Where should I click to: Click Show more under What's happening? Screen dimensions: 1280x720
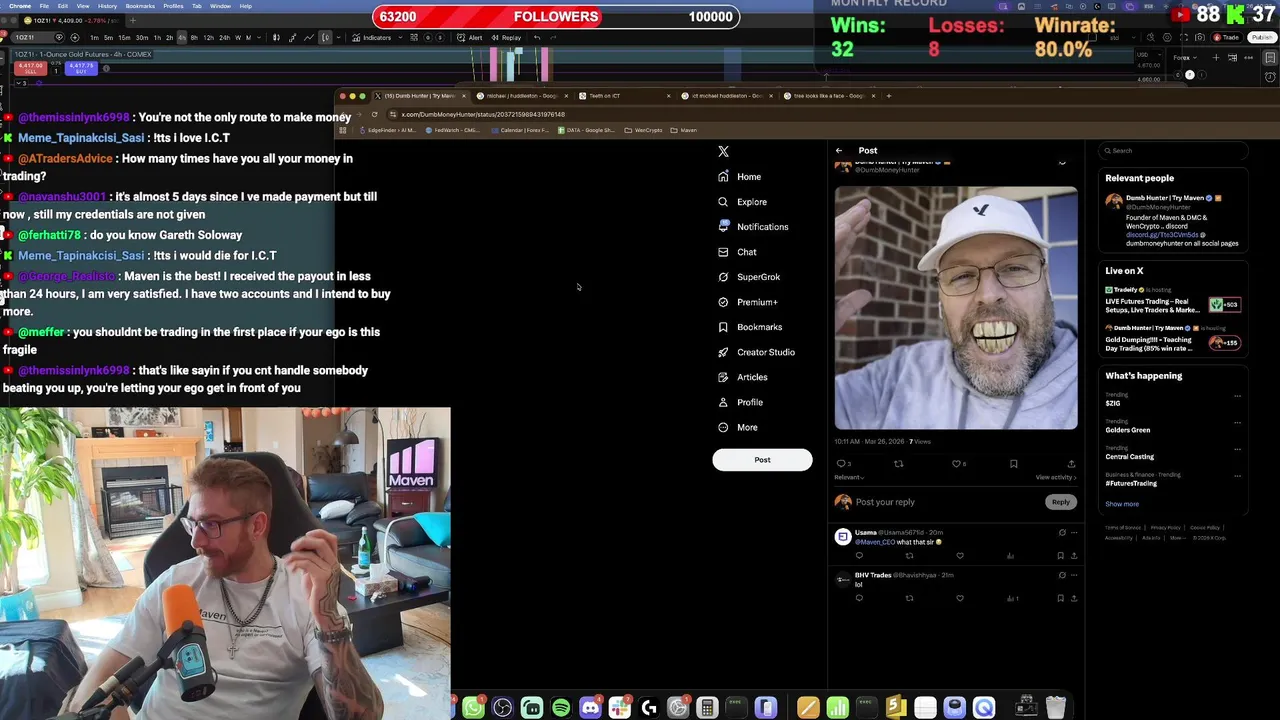point(1122,504)
